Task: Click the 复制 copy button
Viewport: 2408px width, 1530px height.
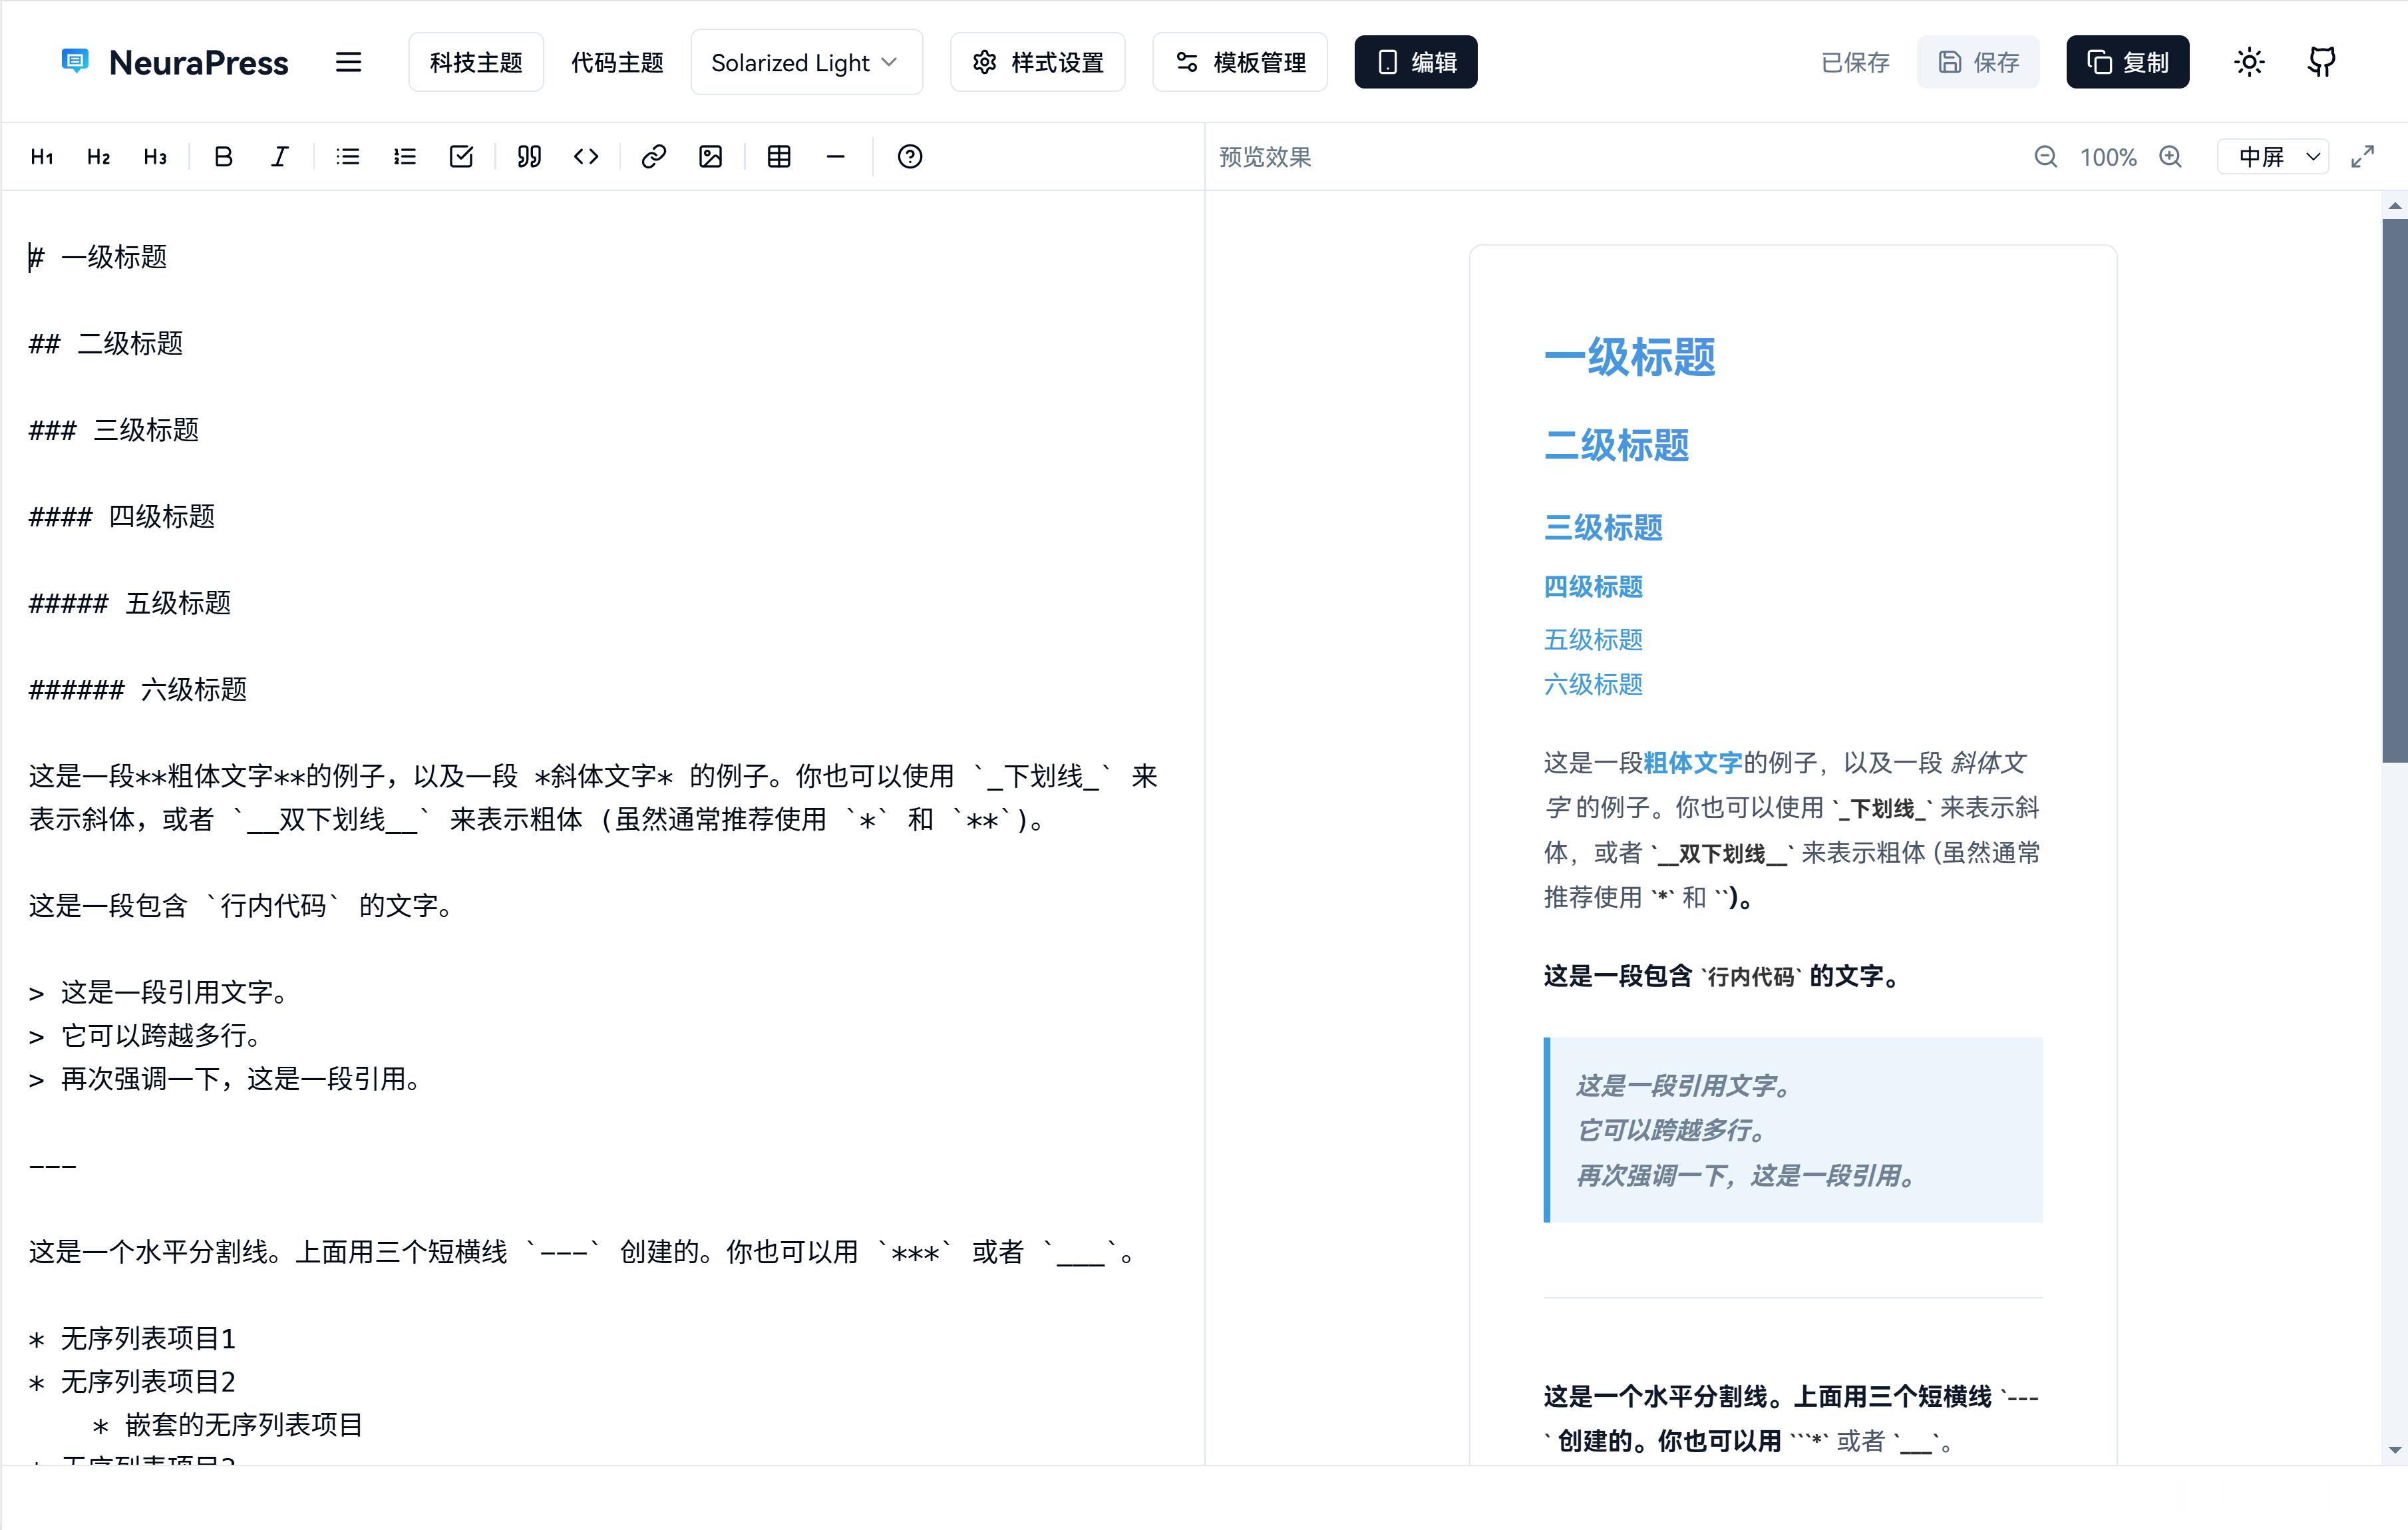Action: pos(2128,62)
